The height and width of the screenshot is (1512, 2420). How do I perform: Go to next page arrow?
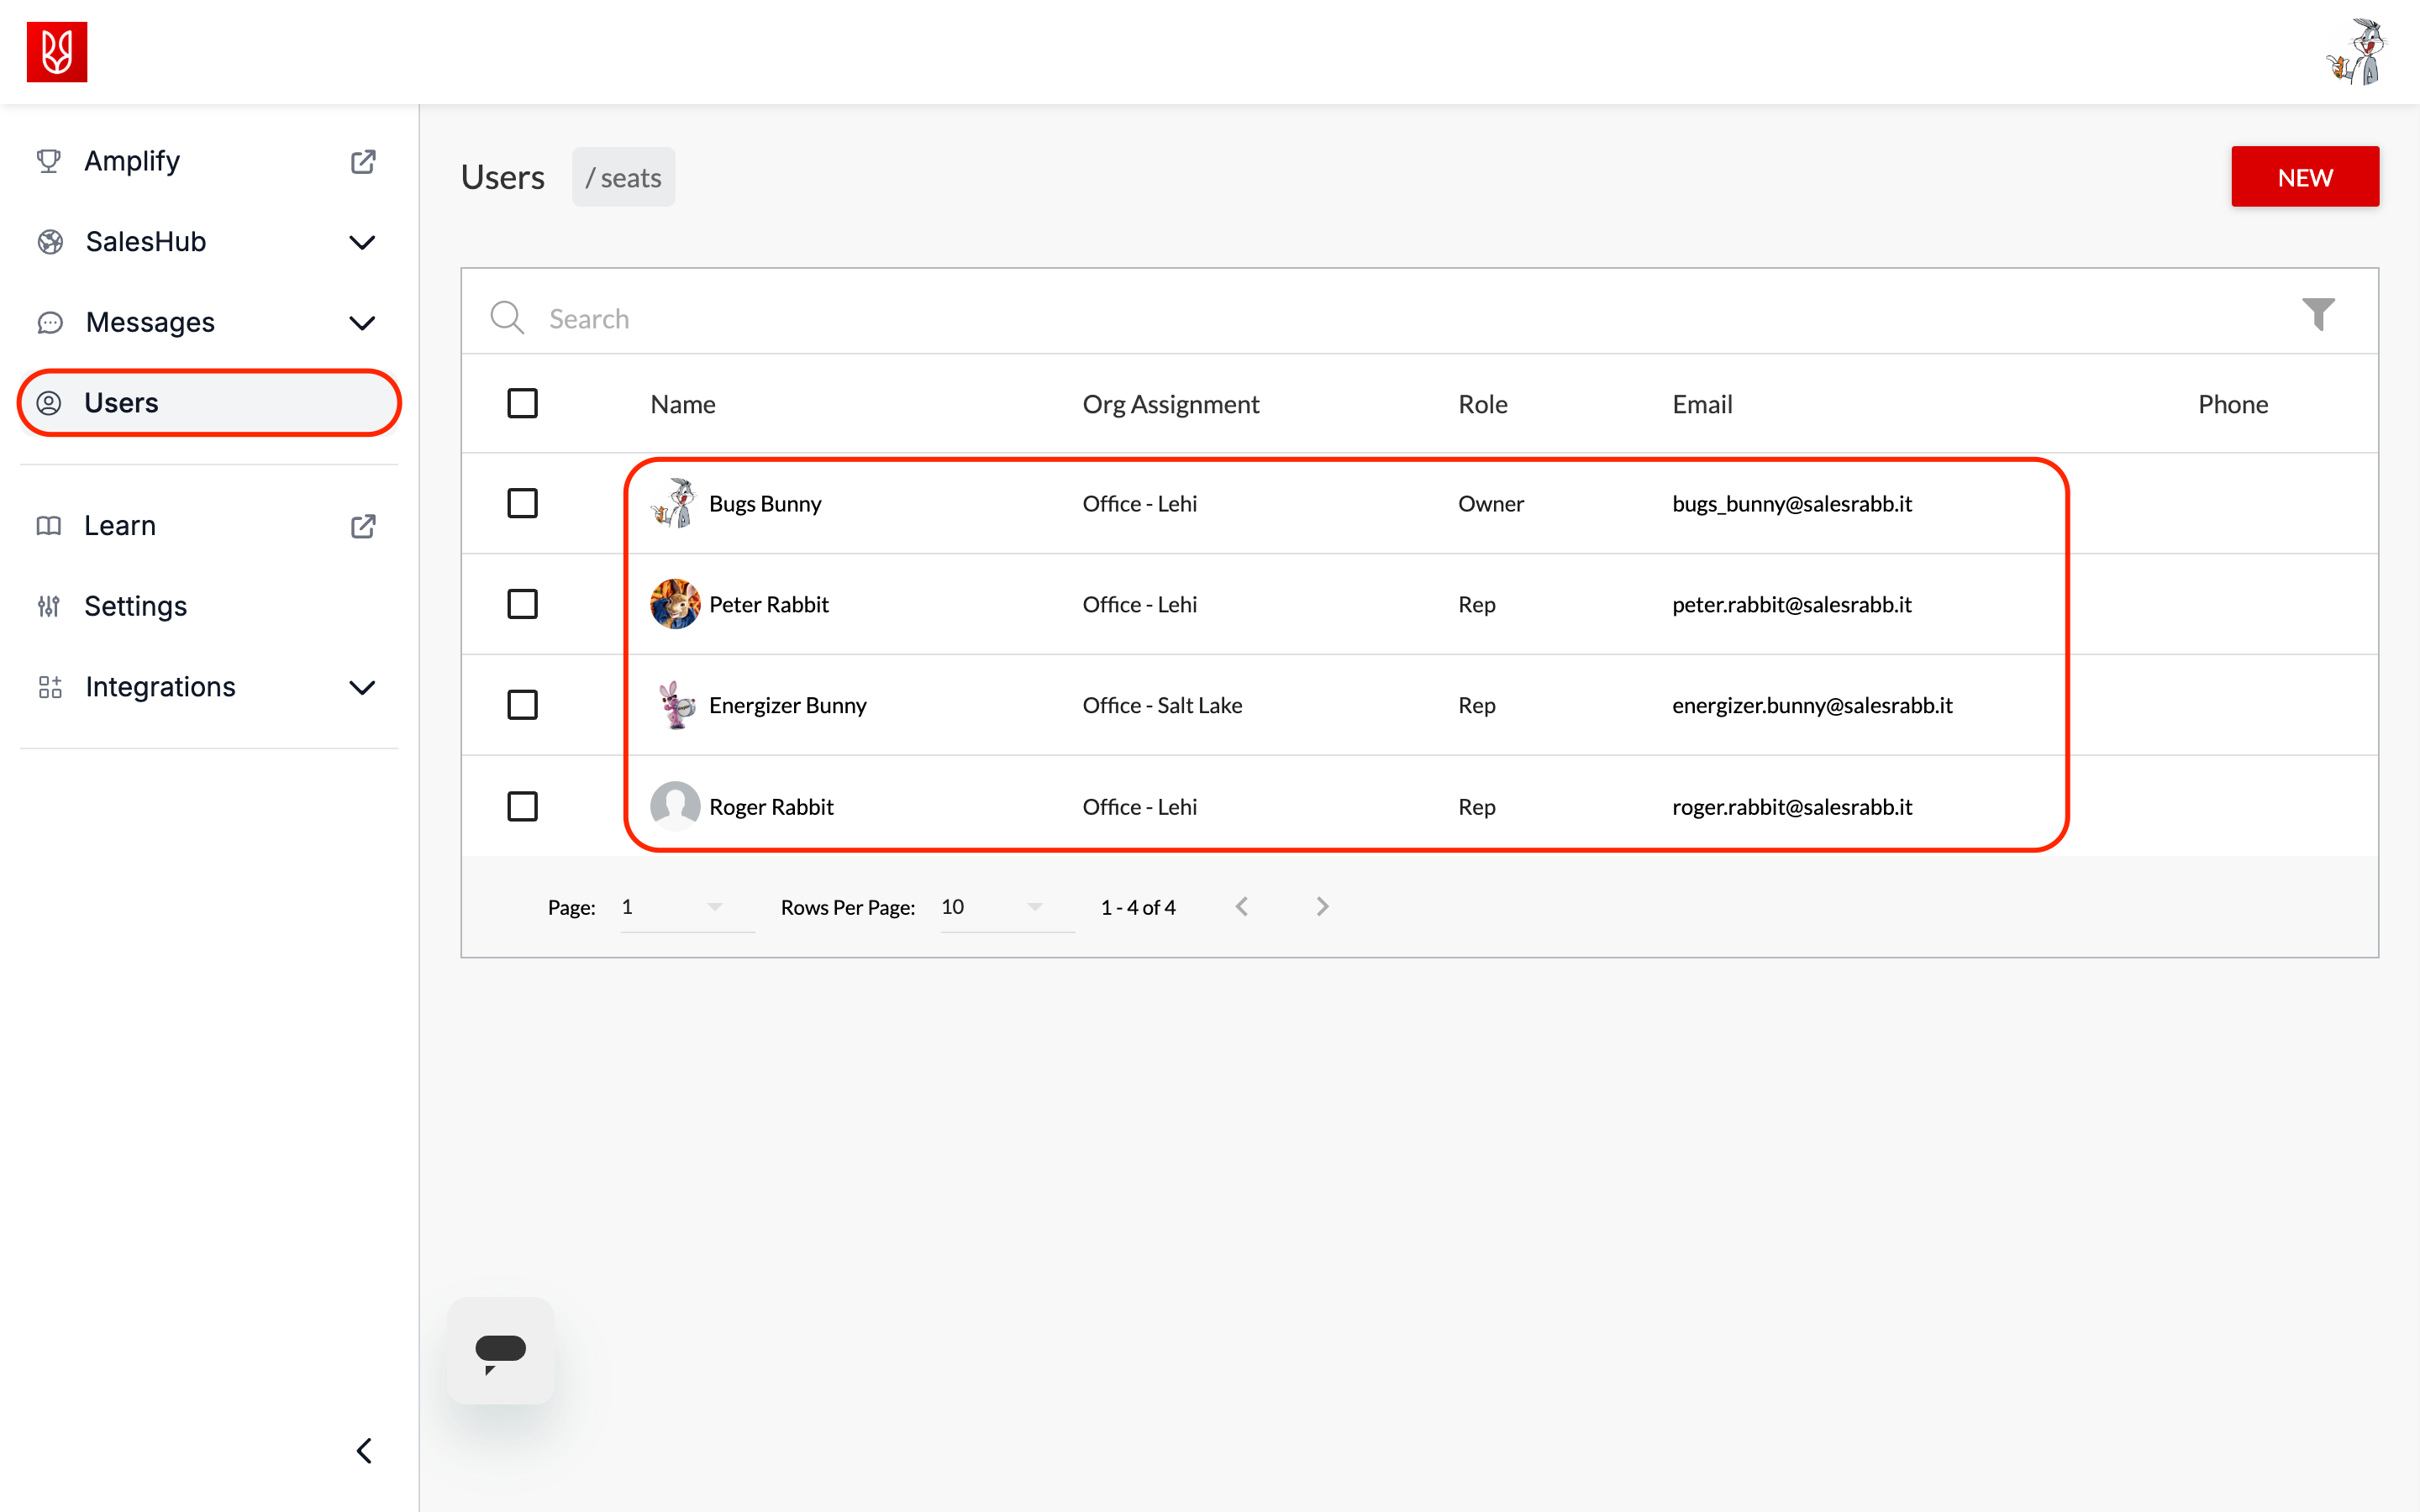coord(1322,906)
